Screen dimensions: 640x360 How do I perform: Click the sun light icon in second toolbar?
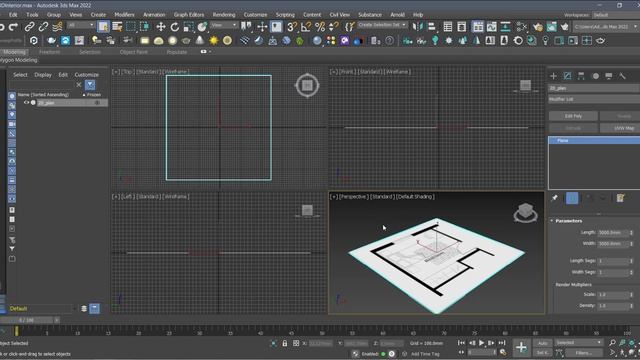[x=213, y=40]
